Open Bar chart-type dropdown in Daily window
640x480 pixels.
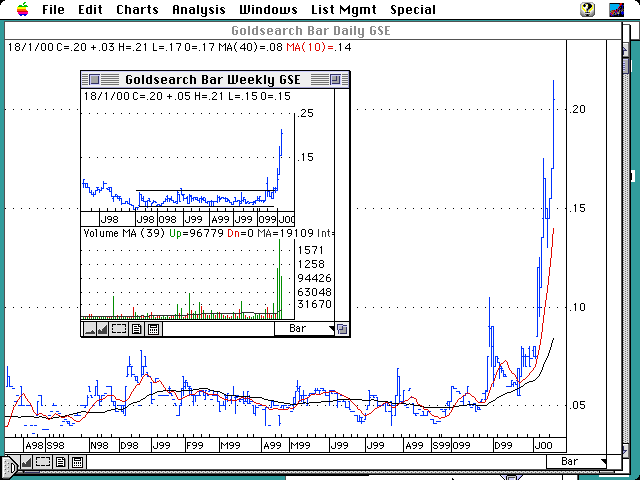pos(576,462)
